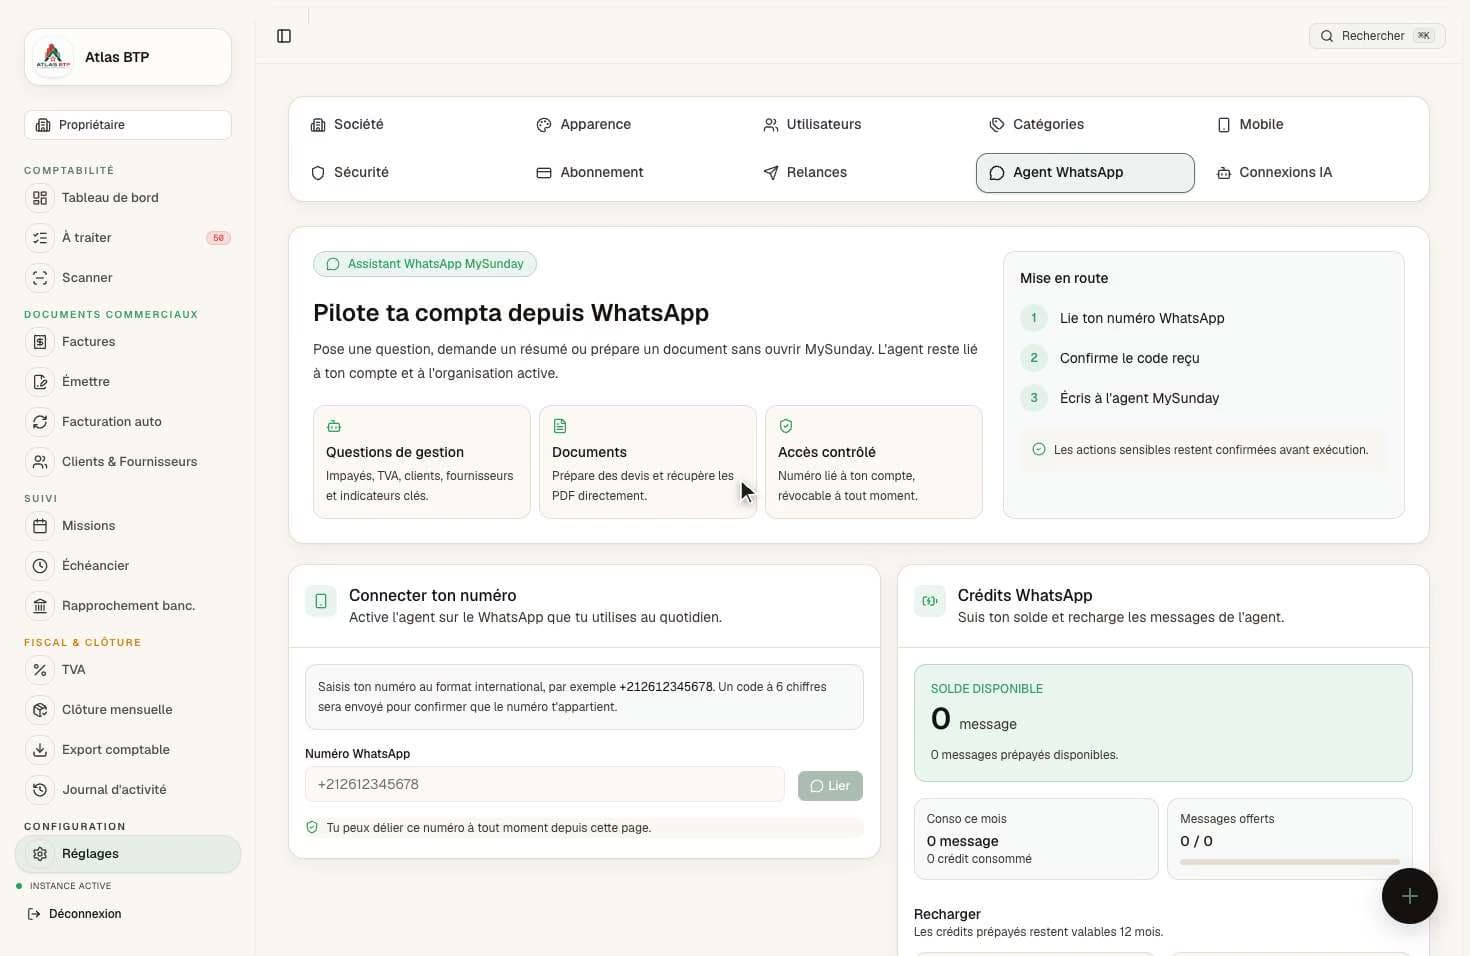This screenshot has width=1470, height=956.
Task: Click the Clients & Fournisseurs people icon
Action: coord(40,462)
